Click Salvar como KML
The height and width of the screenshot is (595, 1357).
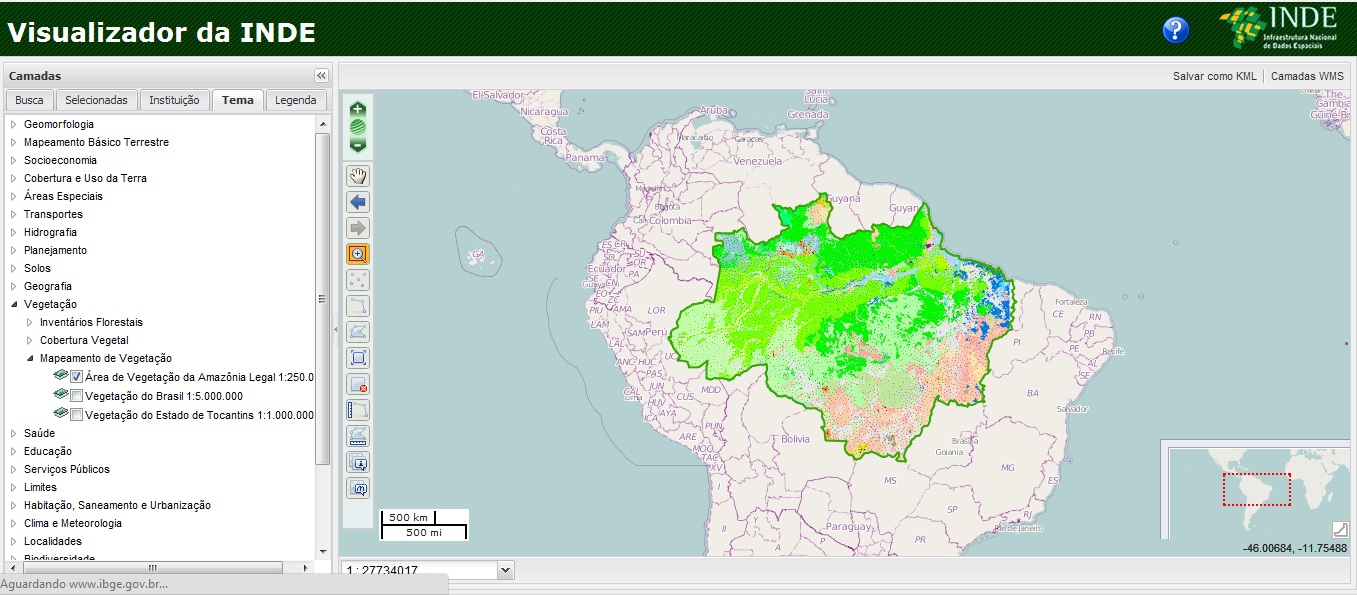(x=1214, y=76)
